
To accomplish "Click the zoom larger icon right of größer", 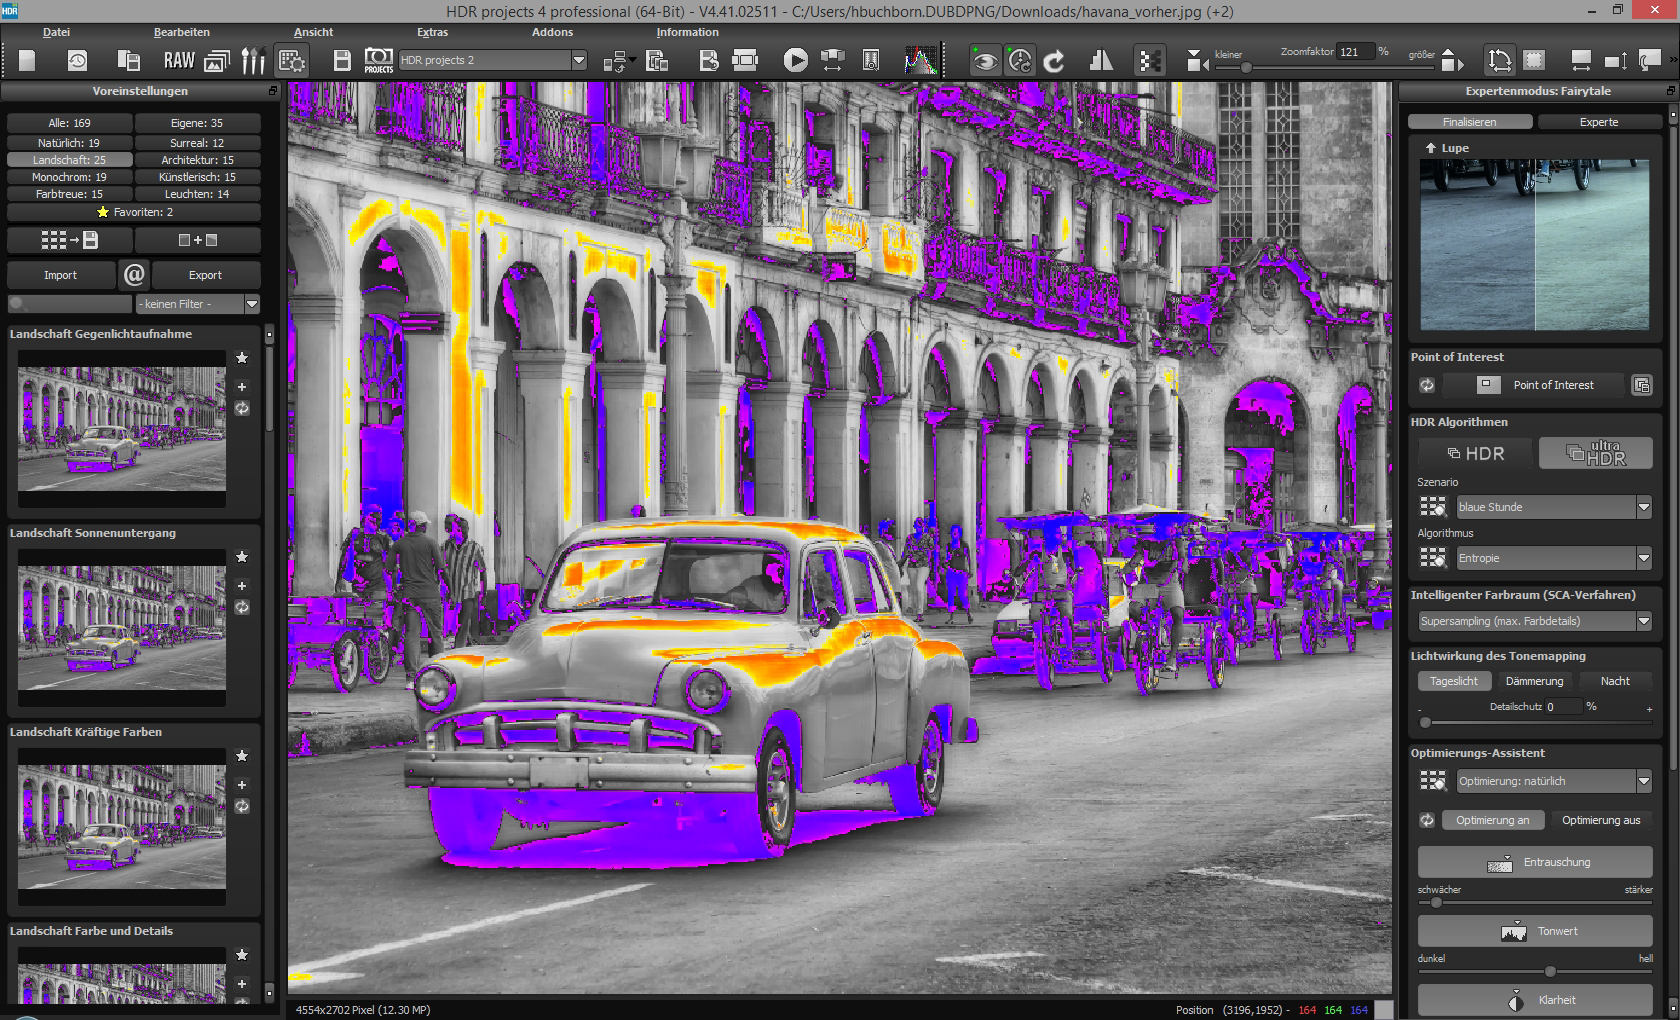I will tap(1452, 62).
